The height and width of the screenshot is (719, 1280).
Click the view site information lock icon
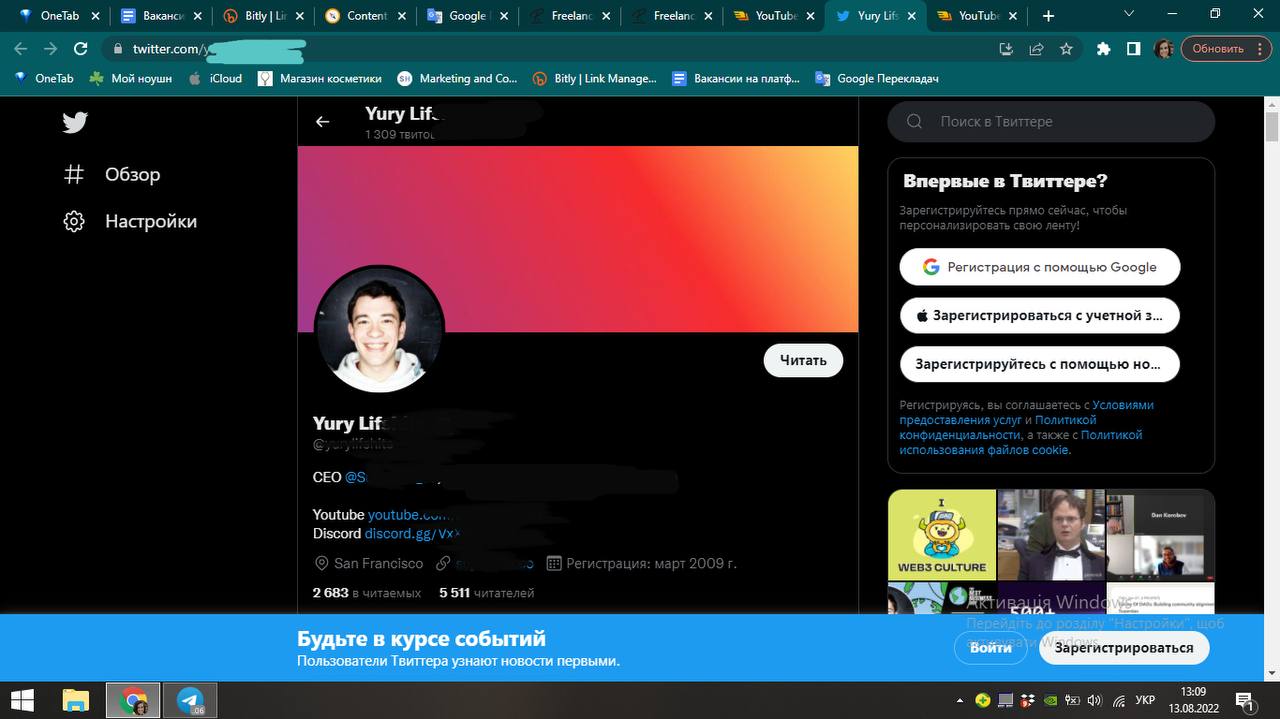pyautogui.click(x=118, y=48)
